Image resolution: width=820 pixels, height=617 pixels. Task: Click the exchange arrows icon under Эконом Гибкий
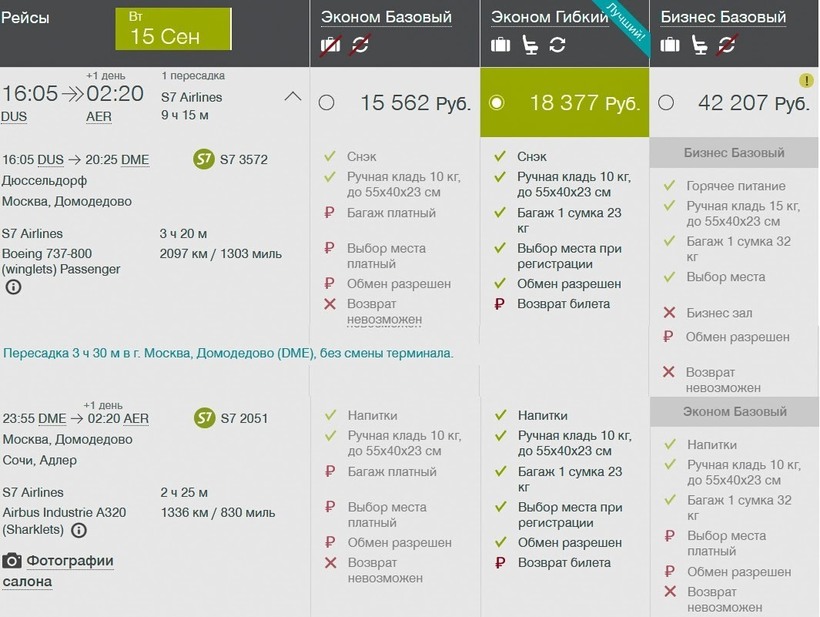[557, 44]
